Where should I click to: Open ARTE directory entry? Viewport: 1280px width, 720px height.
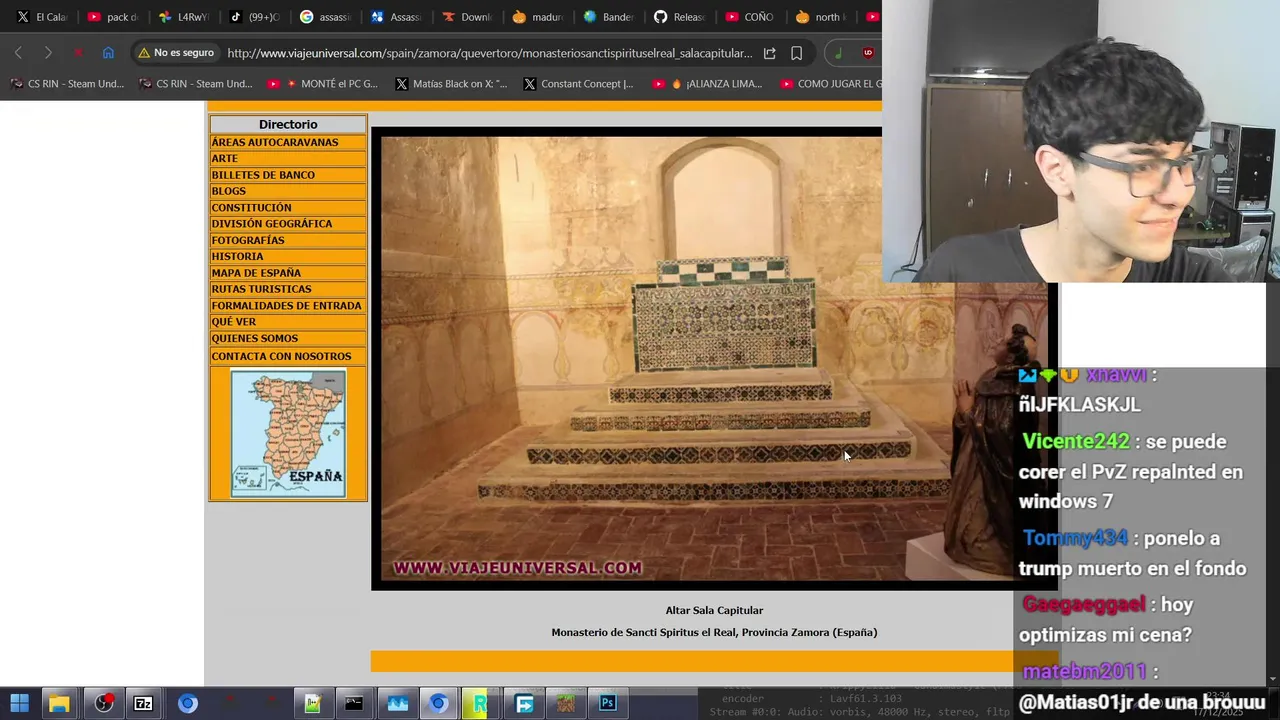tap(287, 158)
